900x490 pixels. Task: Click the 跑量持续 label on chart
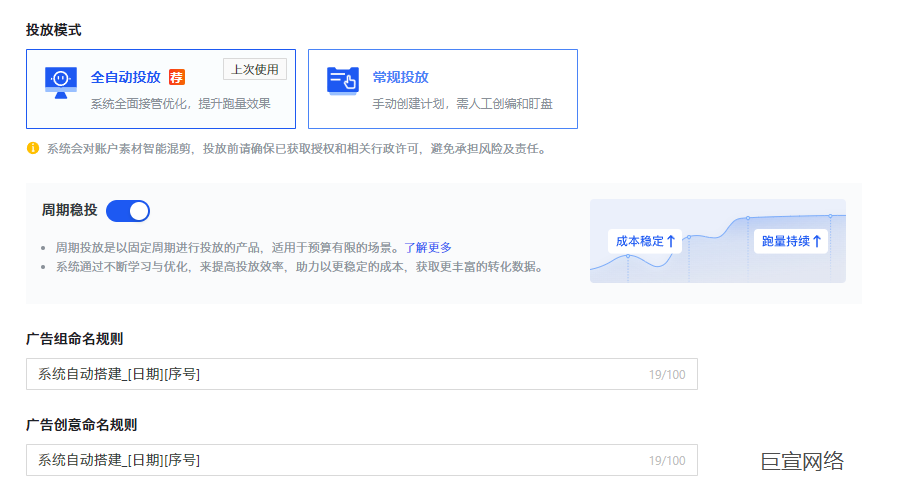(791, 241)
